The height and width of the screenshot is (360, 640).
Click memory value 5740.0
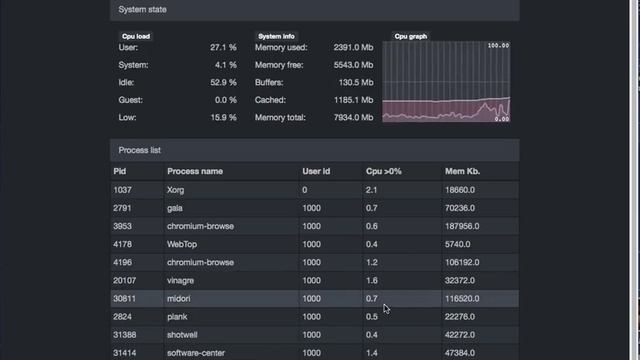pyautogui.click(x=458, y=244)
